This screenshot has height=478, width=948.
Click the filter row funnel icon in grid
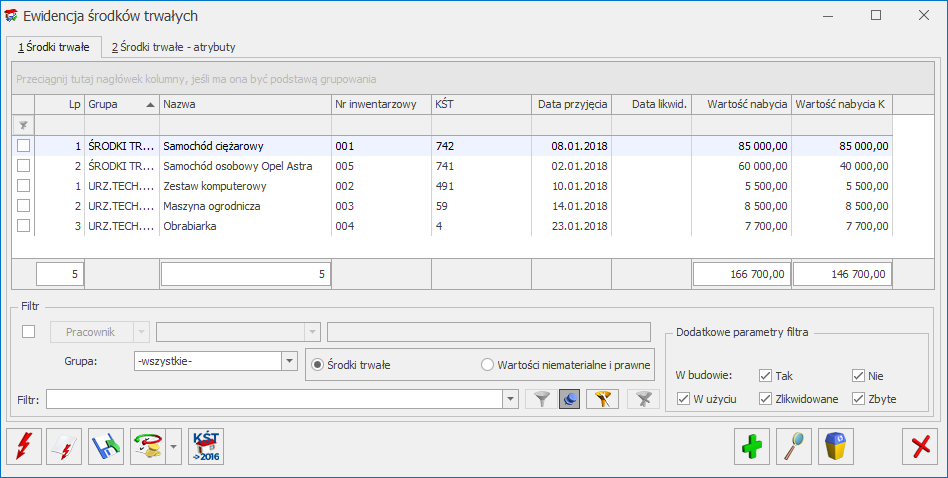(24, 125)
